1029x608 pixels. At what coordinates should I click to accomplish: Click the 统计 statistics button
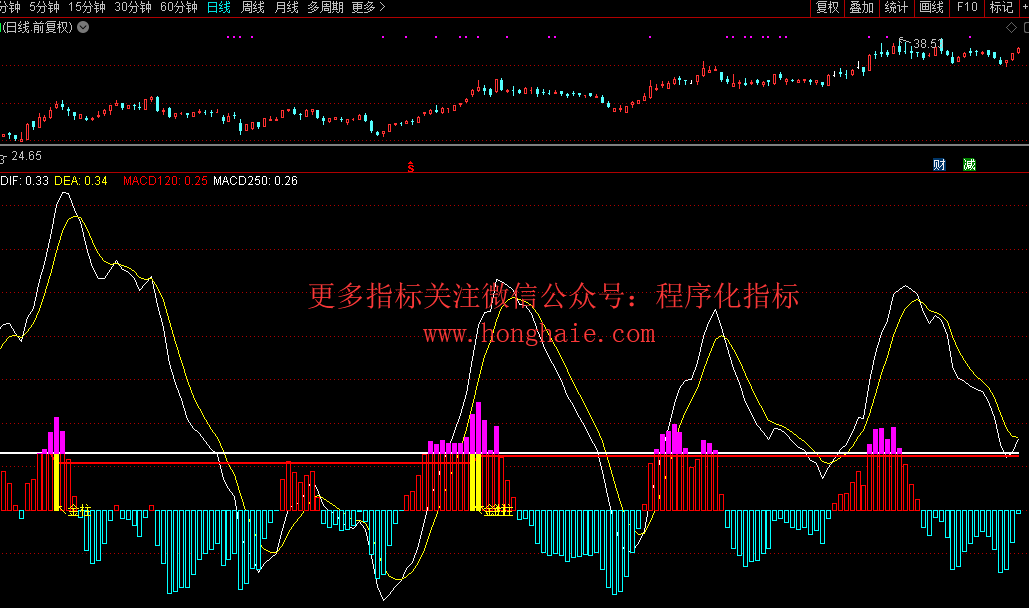[897, 8]
